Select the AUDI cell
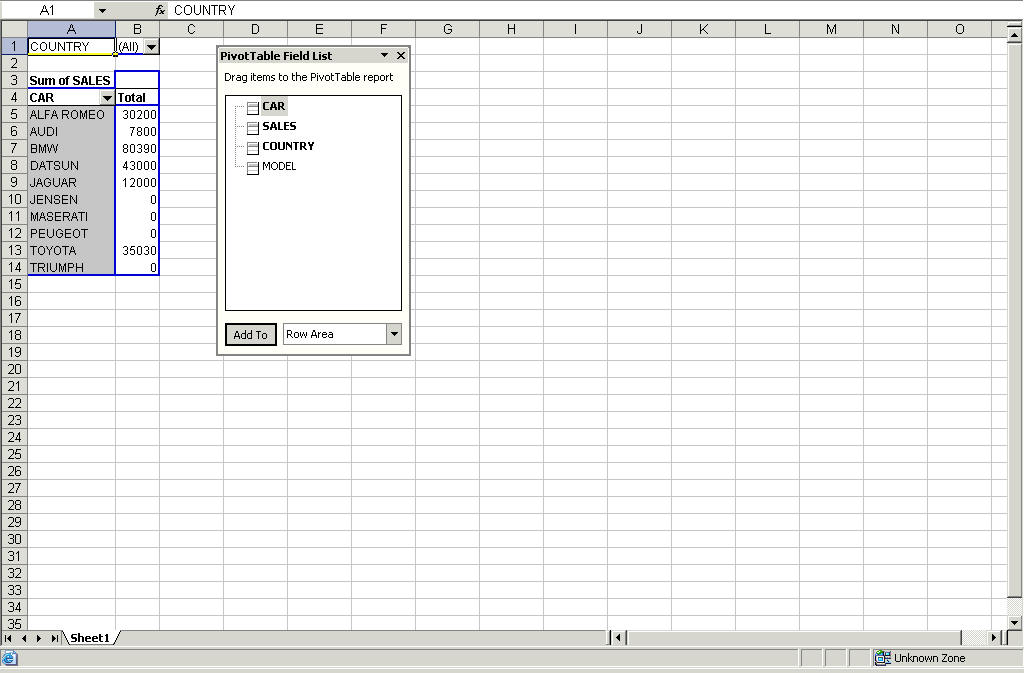This screenshot has width=1024, height=673. click(71, 132)
